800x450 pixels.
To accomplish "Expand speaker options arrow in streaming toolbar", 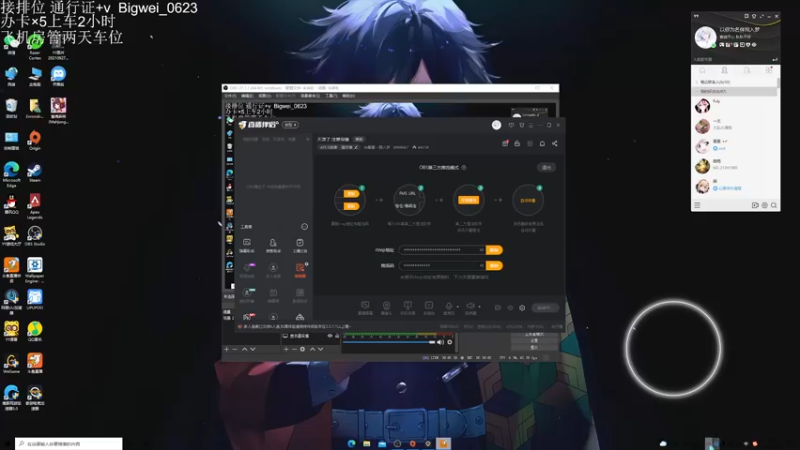I will click(x=479, y=307).
